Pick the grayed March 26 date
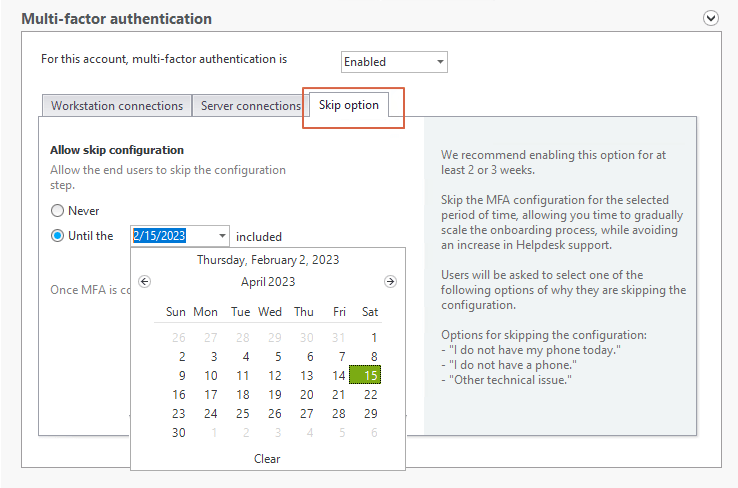This screenshot has height=488, width=738. [178, 337]
